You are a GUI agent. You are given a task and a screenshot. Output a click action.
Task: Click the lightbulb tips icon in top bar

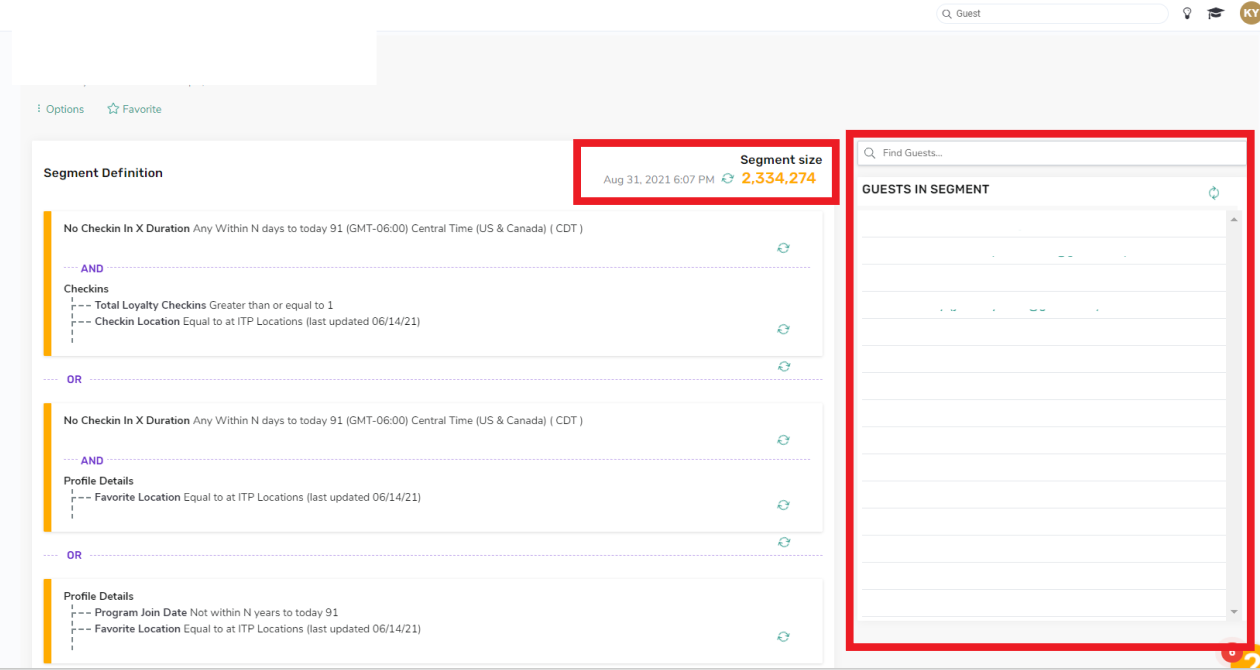tap(1186, 13)
